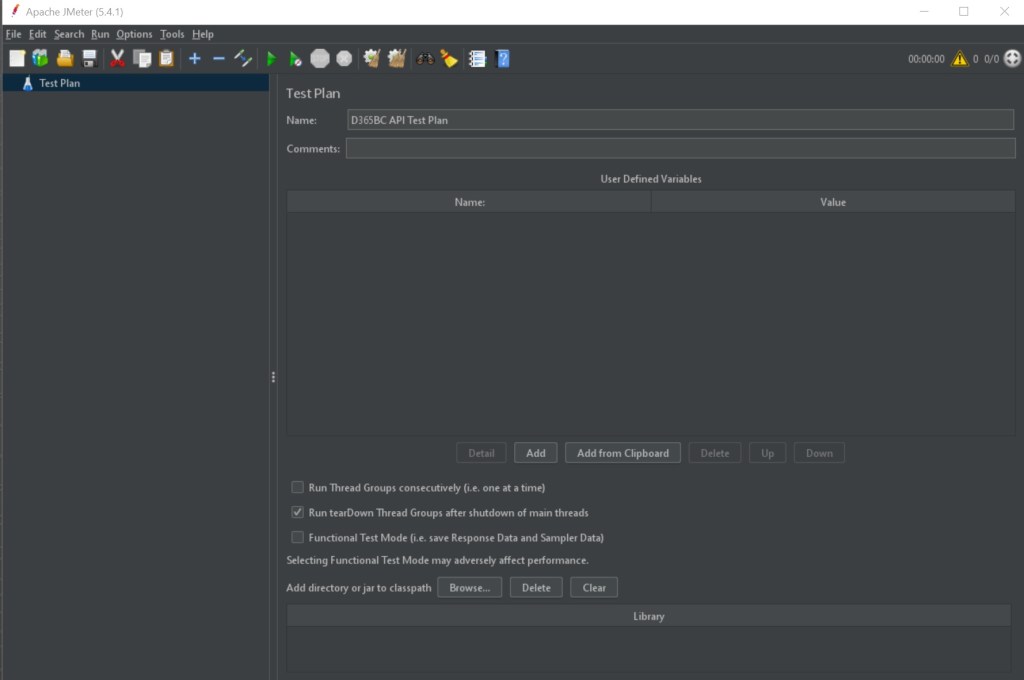Click the Comments input field
Viewport: 1024px width, 680px height.
click(x=680, y=149)
